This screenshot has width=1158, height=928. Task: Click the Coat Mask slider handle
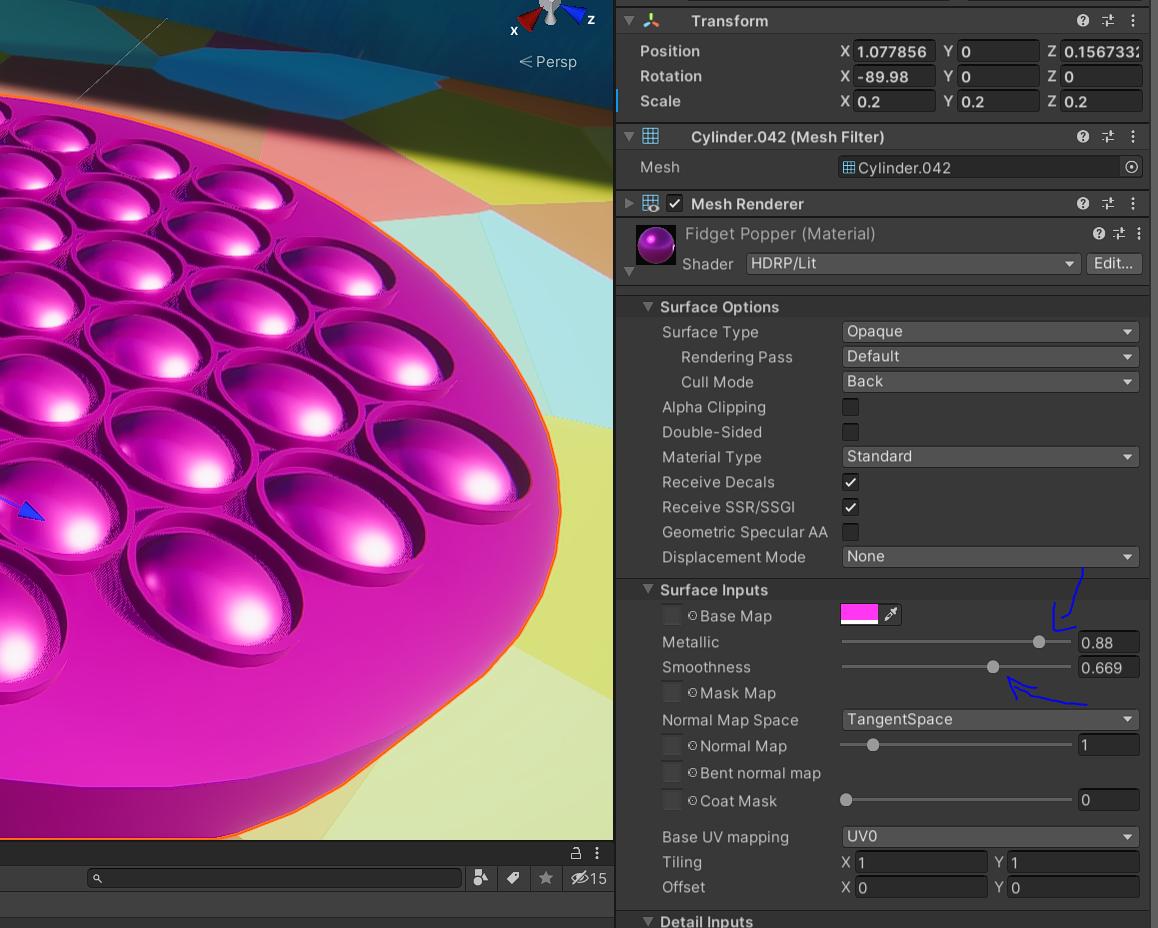click(846, 800)
